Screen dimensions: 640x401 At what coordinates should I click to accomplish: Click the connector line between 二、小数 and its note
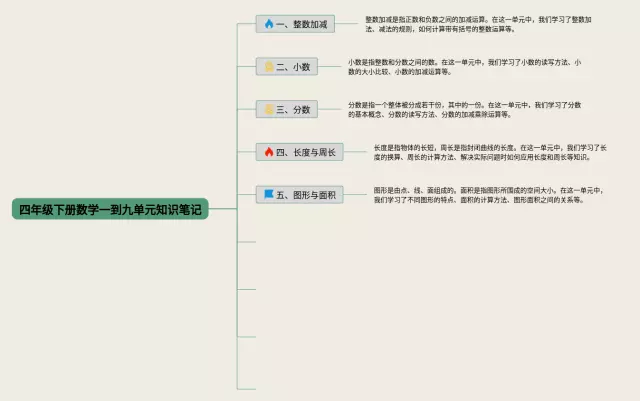tap(330, 67)
